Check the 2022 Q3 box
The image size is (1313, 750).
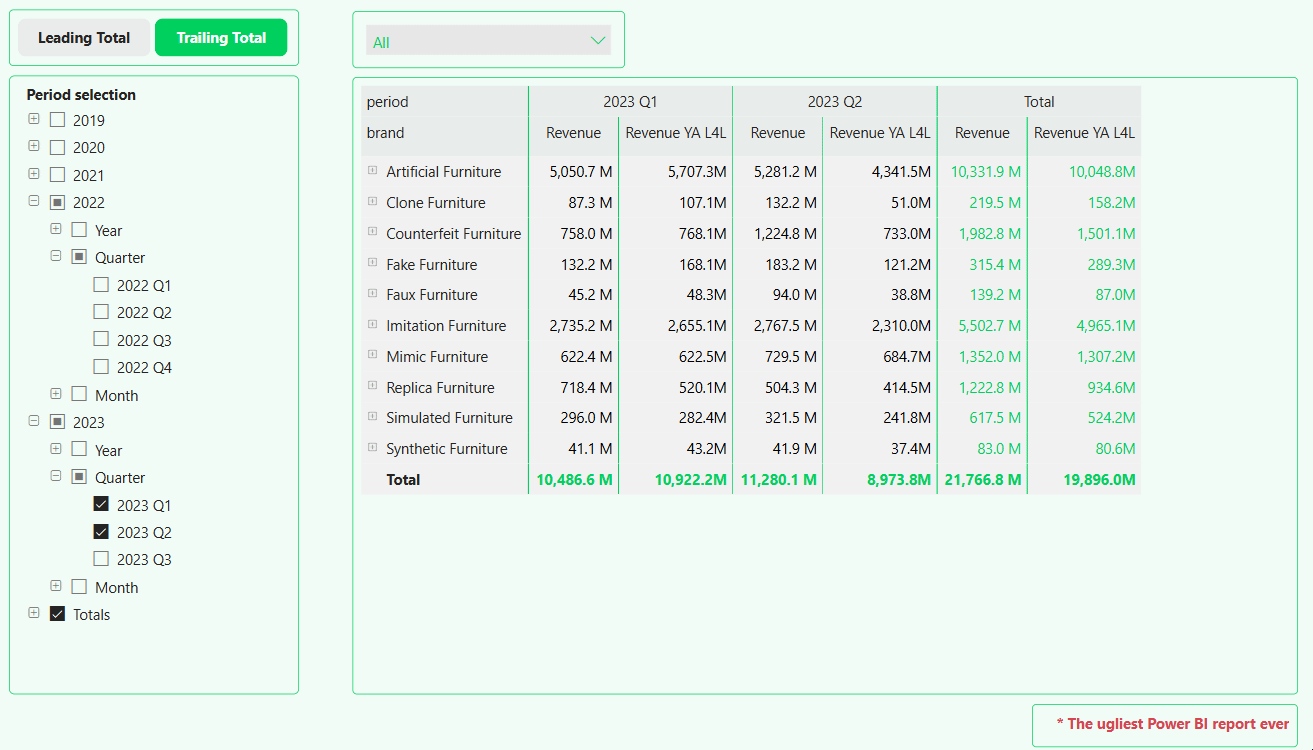click(101, 339)
